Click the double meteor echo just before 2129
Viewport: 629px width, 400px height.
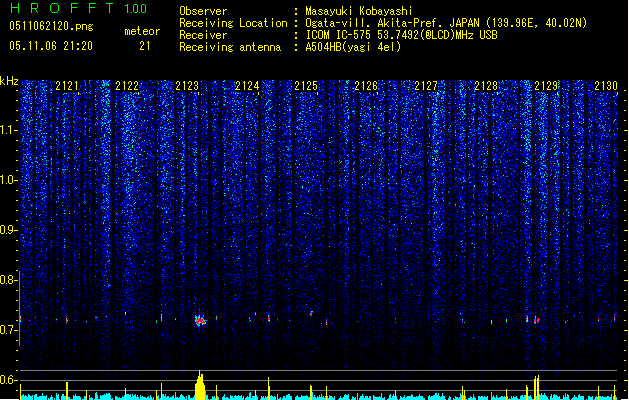tap(536, 320)
